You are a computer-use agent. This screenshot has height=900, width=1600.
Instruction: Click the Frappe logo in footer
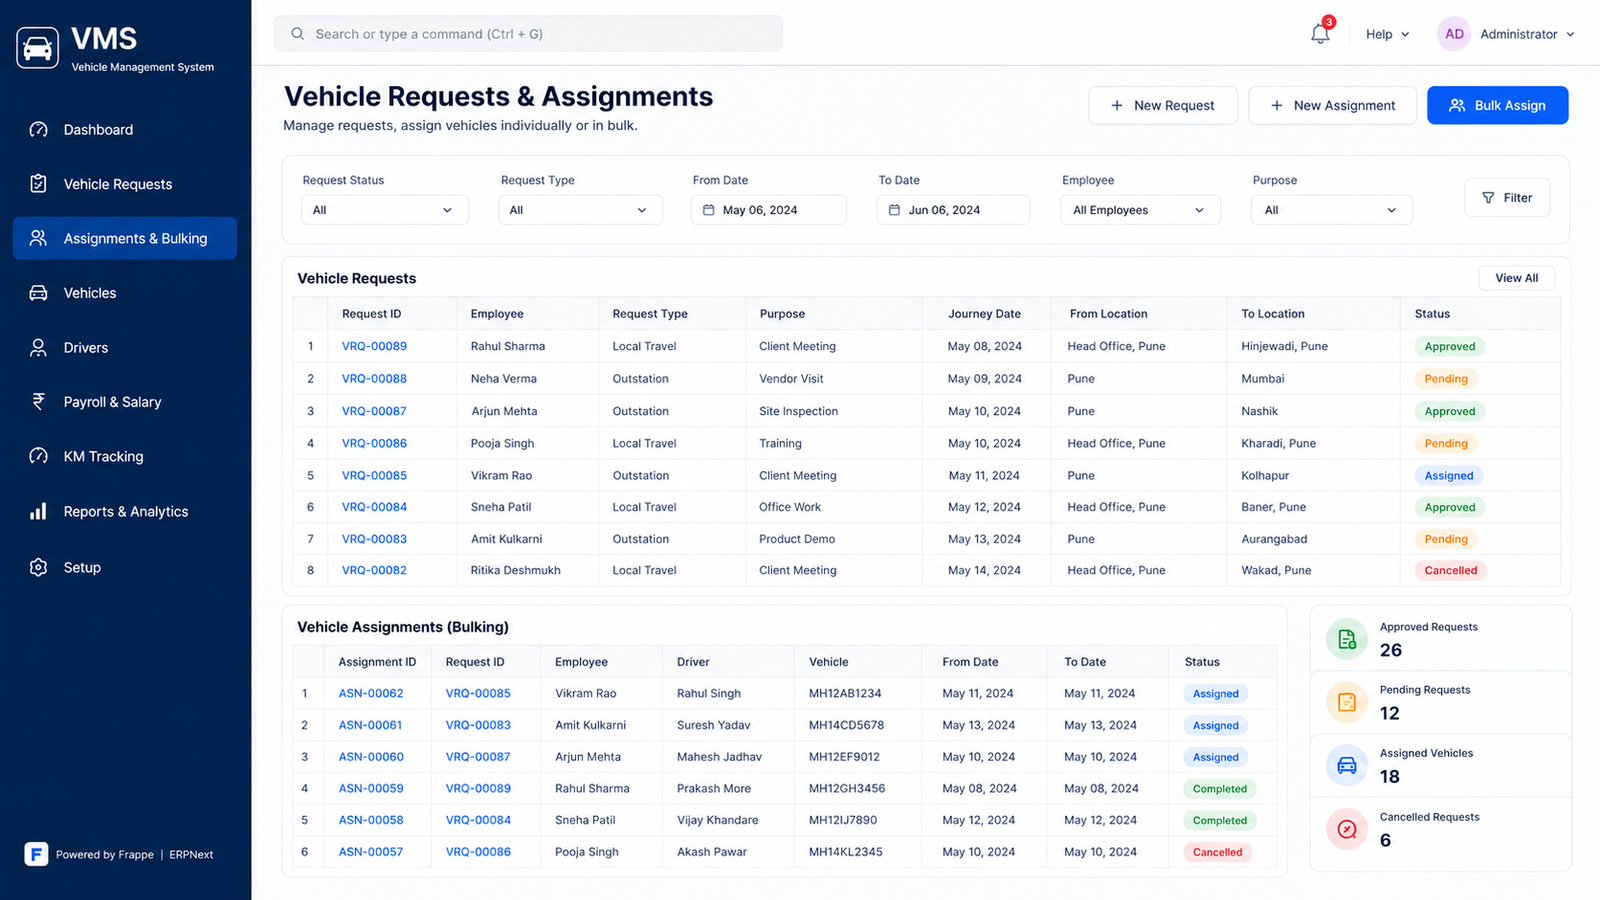[x=36, y=854]
